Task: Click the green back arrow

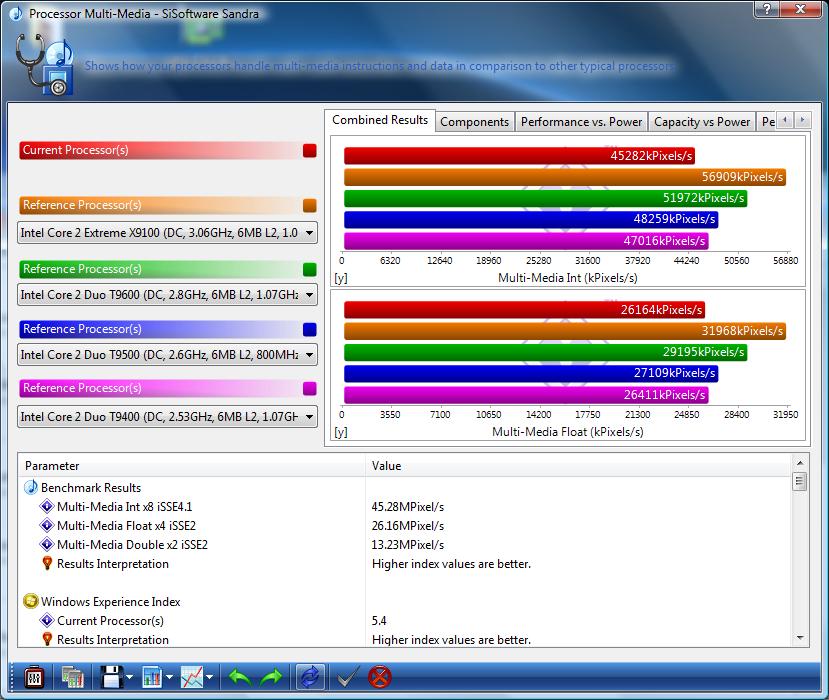Action: coord(240,677)
